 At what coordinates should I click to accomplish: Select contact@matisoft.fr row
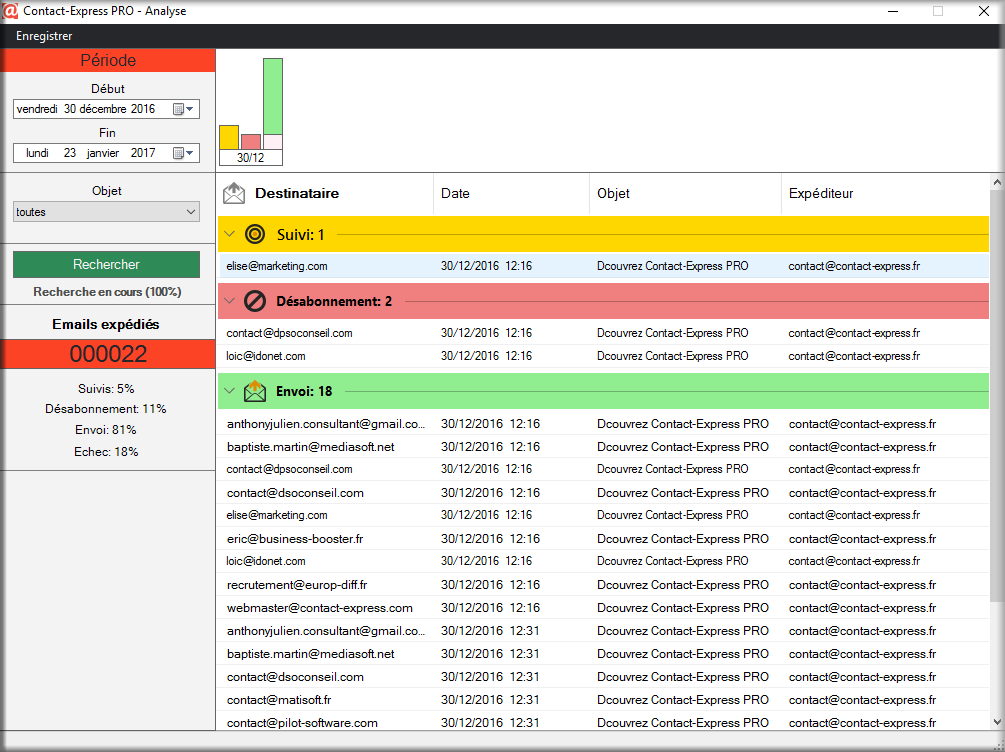pyautogui.click(x=603, y=700)
